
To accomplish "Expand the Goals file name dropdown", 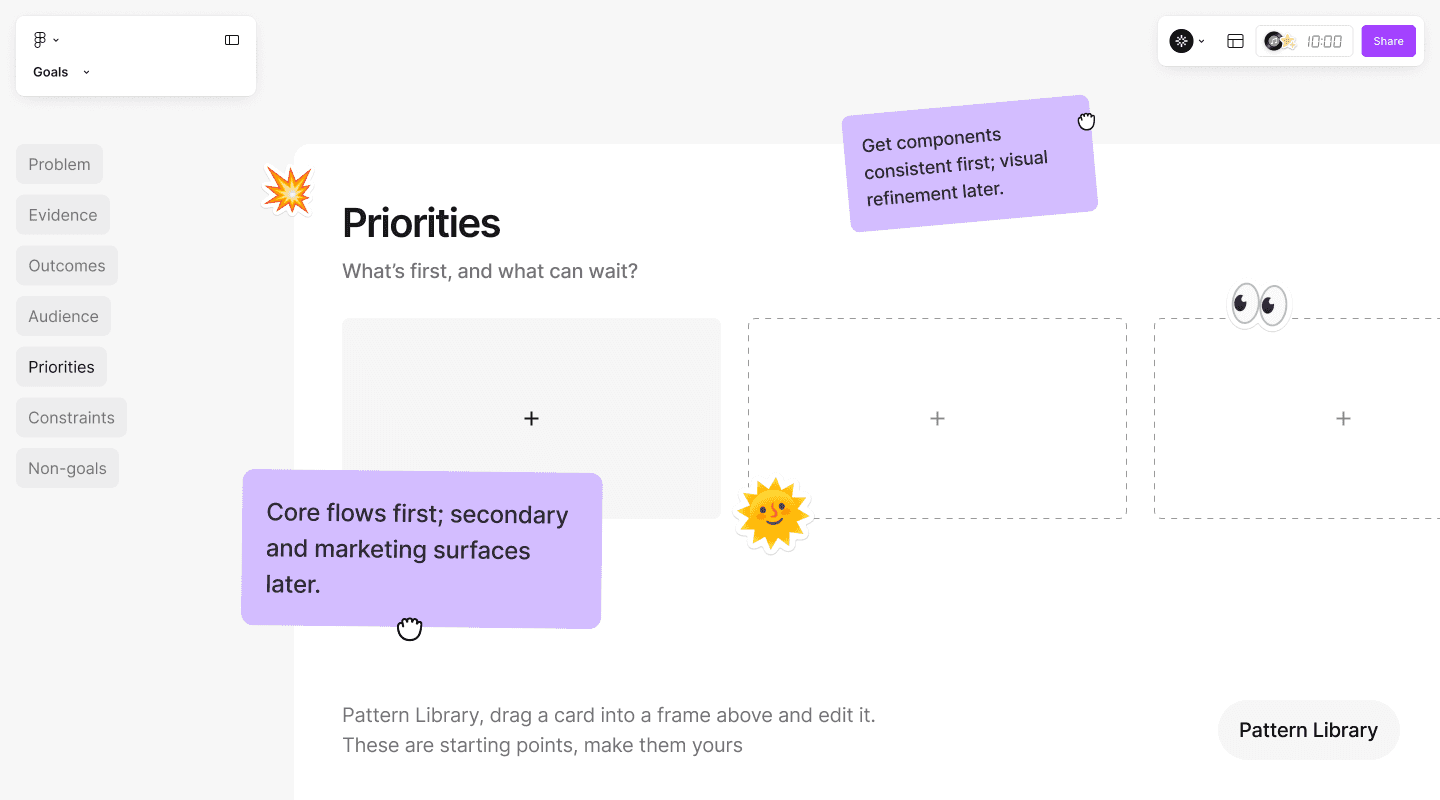I will click(61, 72).
